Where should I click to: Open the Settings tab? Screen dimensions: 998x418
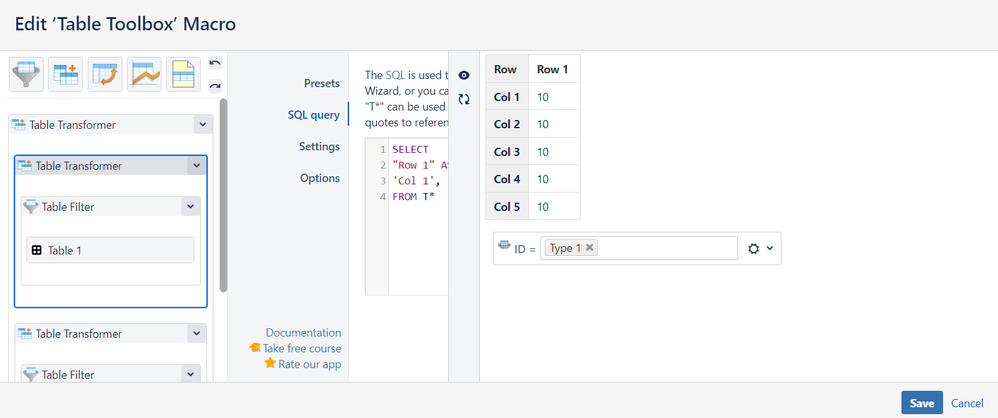319,146
